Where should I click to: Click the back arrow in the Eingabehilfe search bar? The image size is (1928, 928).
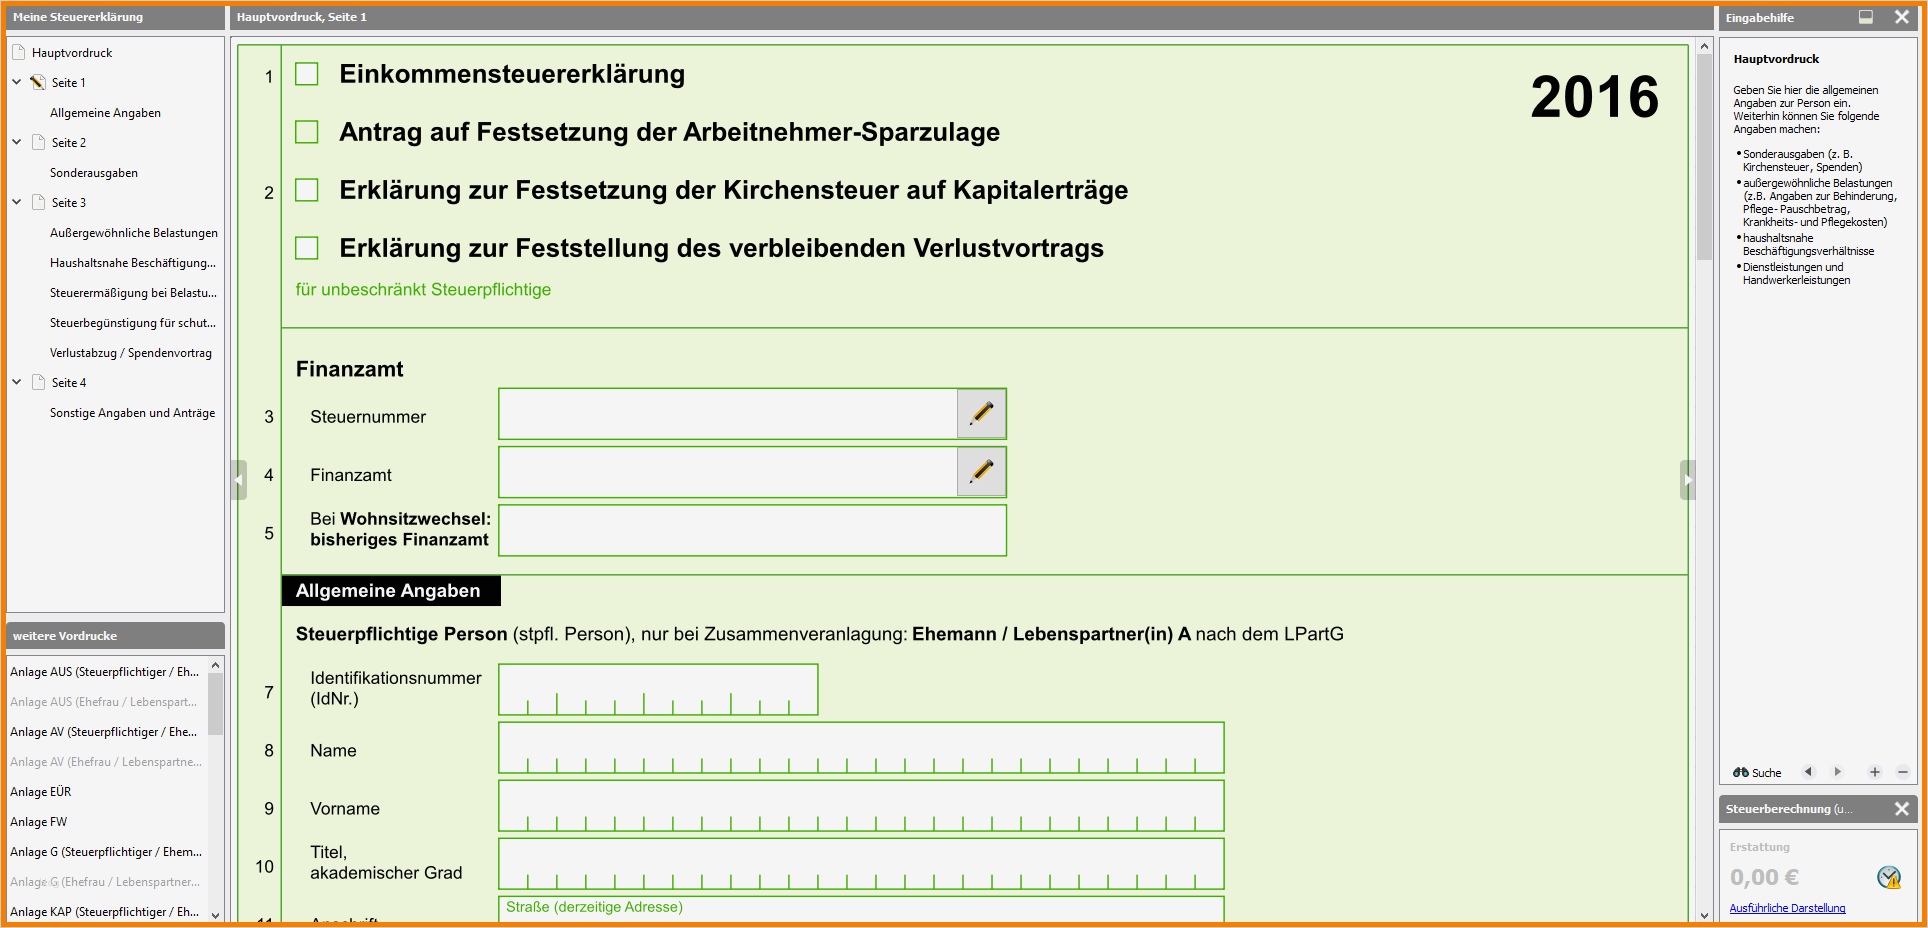point(1808,772)
